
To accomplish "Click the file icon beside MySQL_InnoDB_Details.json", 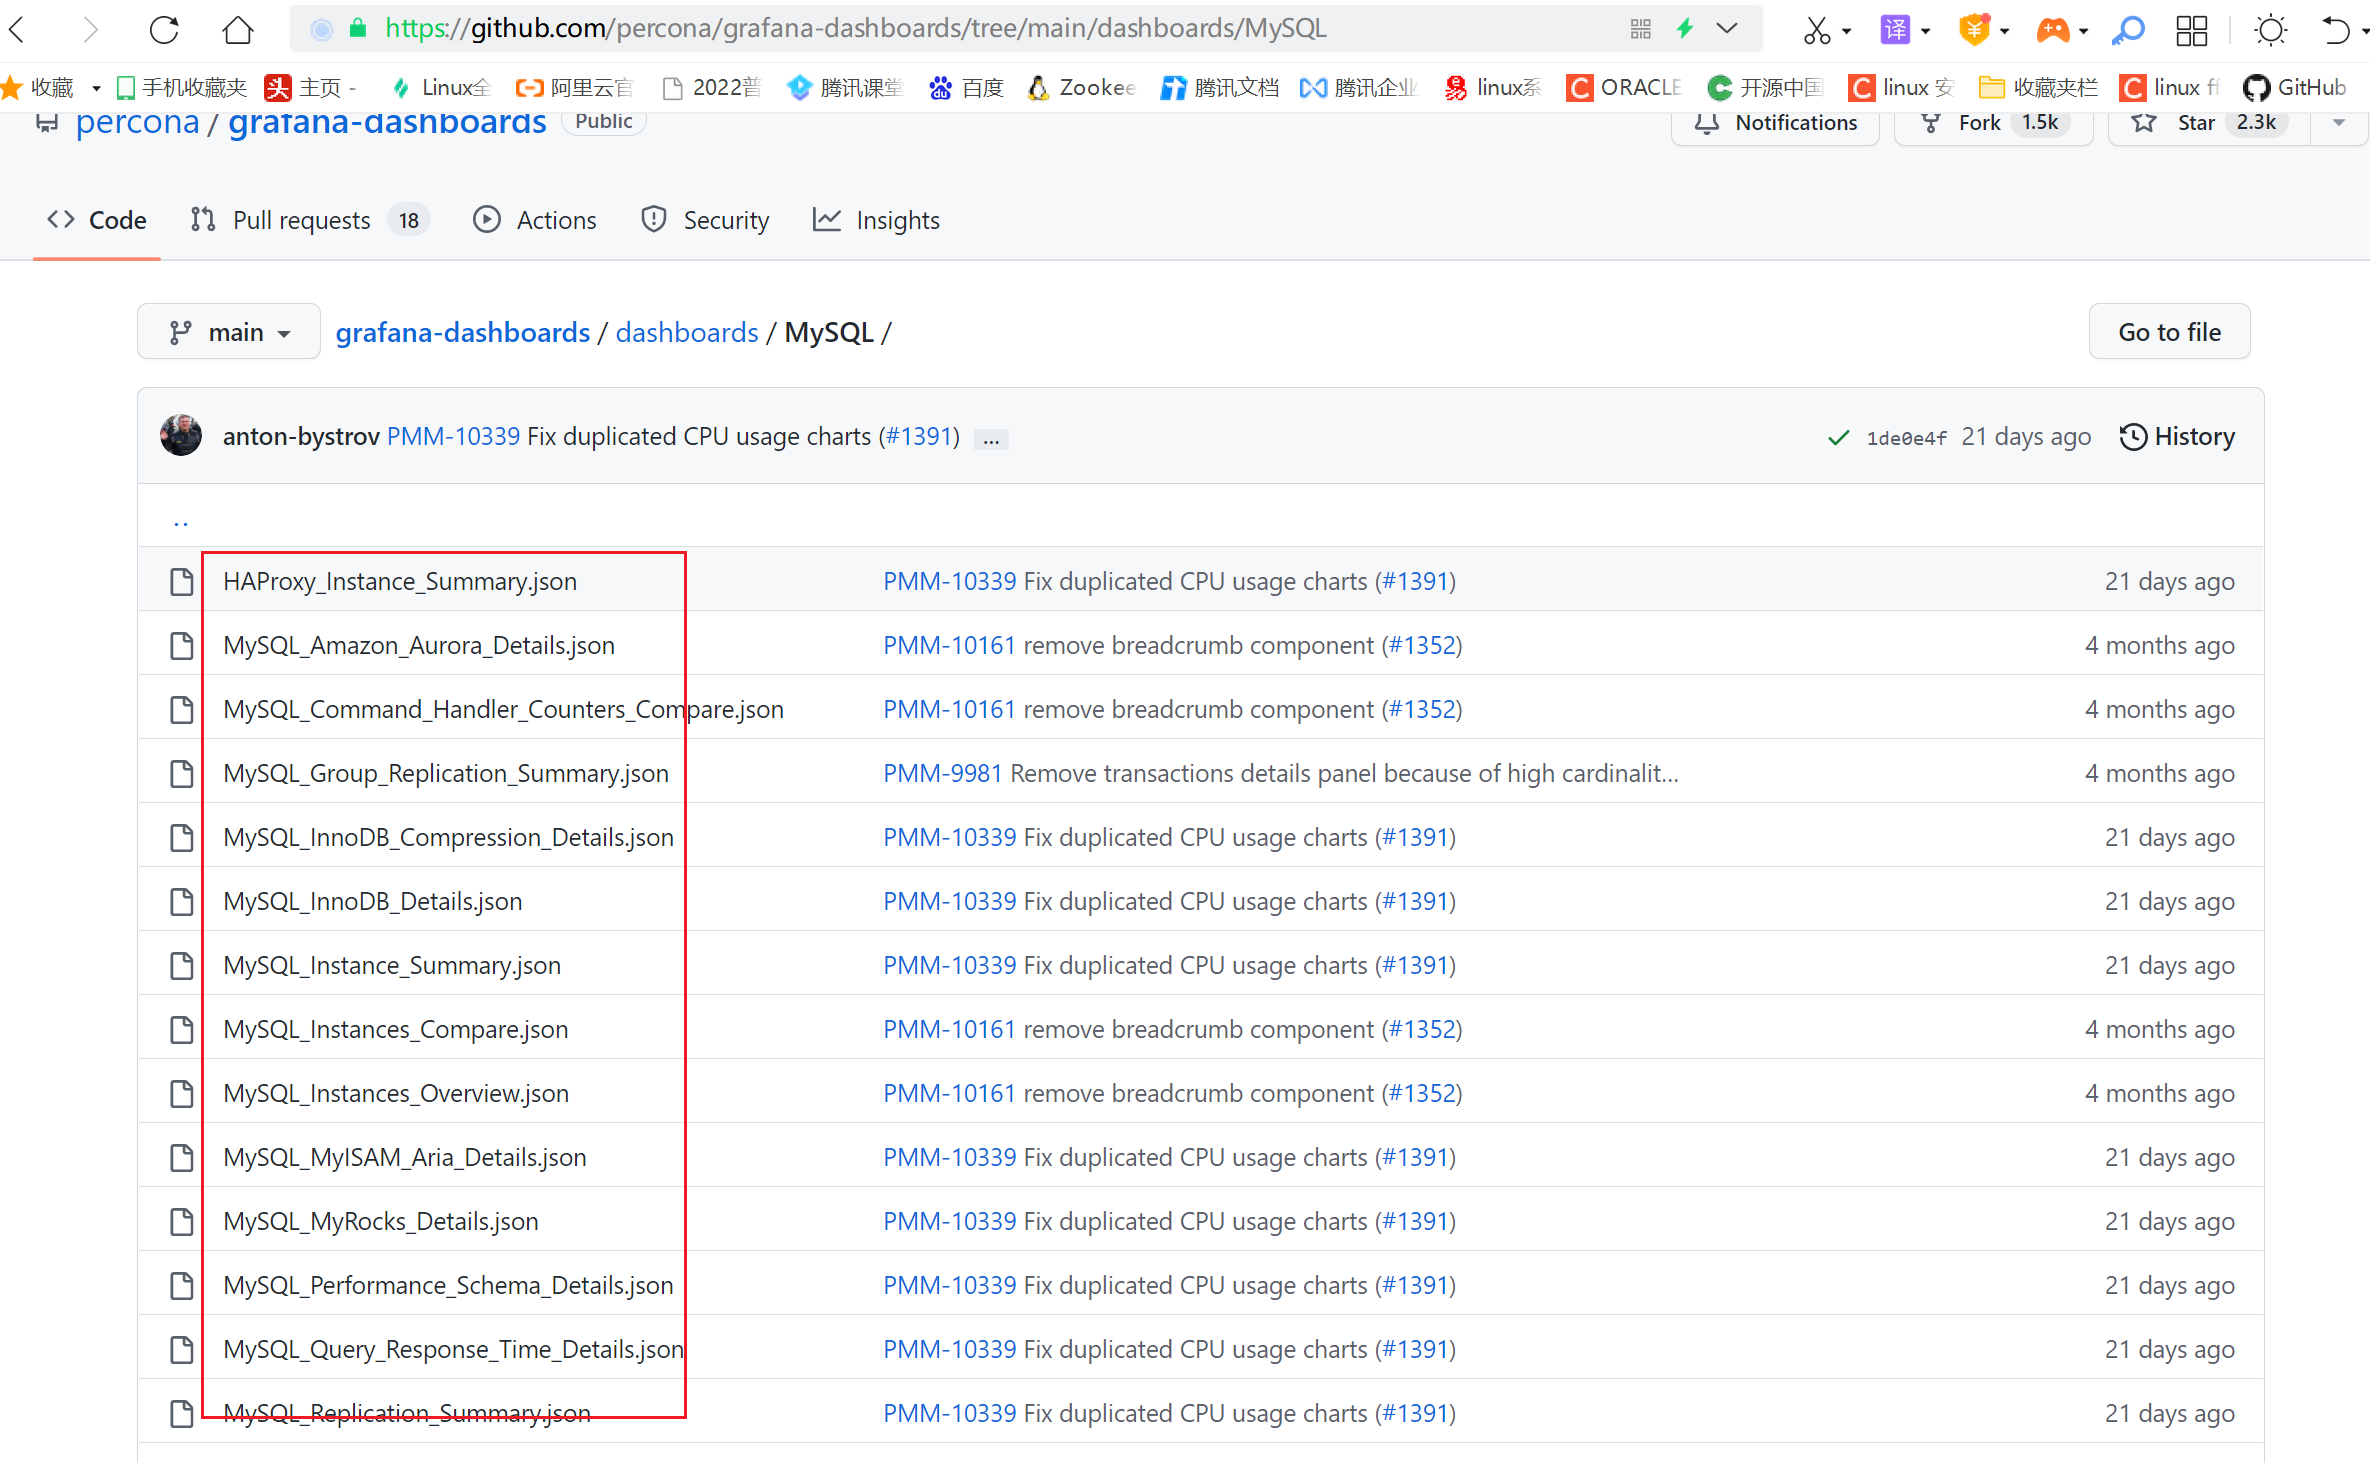I will 181,901.
